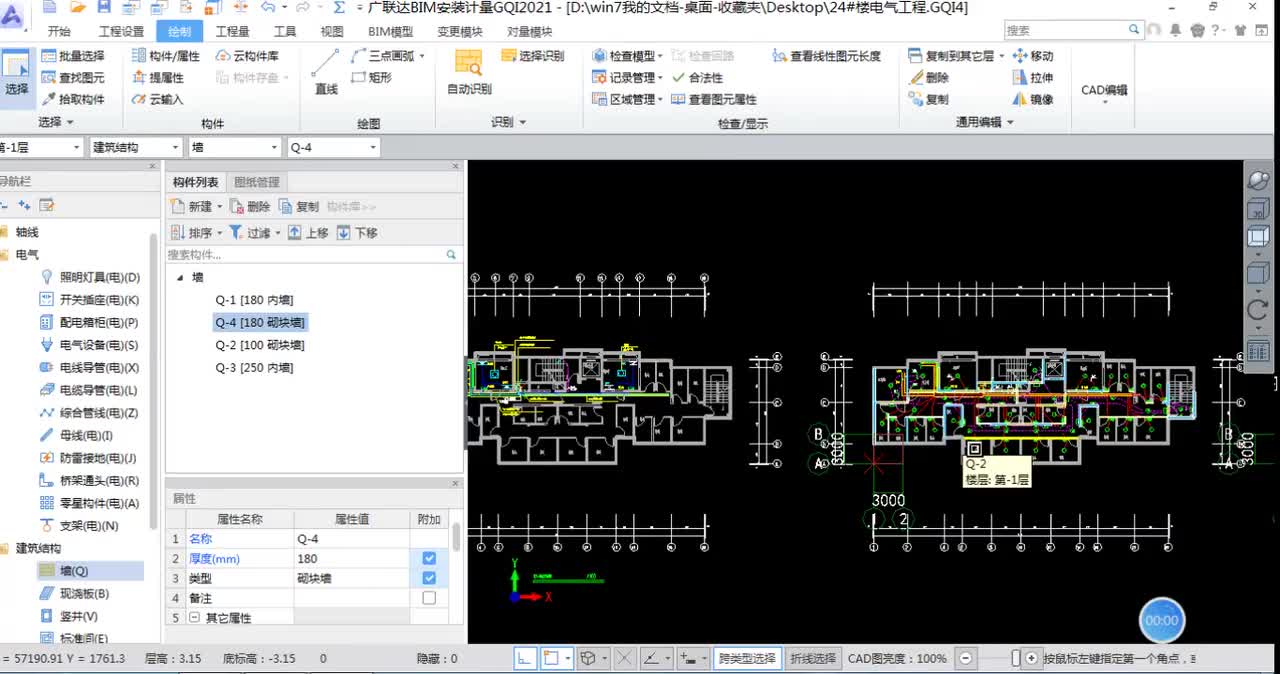1280x674 pixels.
Task: Switch to the 开始 ribbon tab
Action: pyautogui.click(x=59, y=31)
